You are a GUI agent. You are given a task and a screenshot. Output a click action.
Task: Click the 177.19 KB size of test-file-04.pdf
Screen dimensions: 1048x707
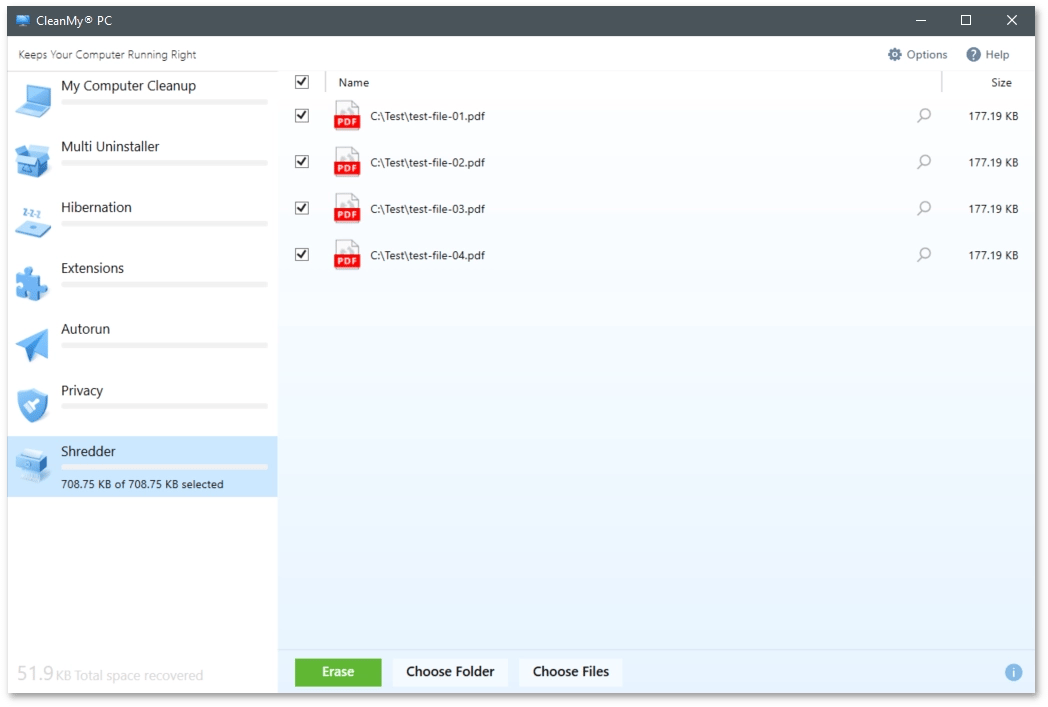pyautogui.click(x=993, y=255)
